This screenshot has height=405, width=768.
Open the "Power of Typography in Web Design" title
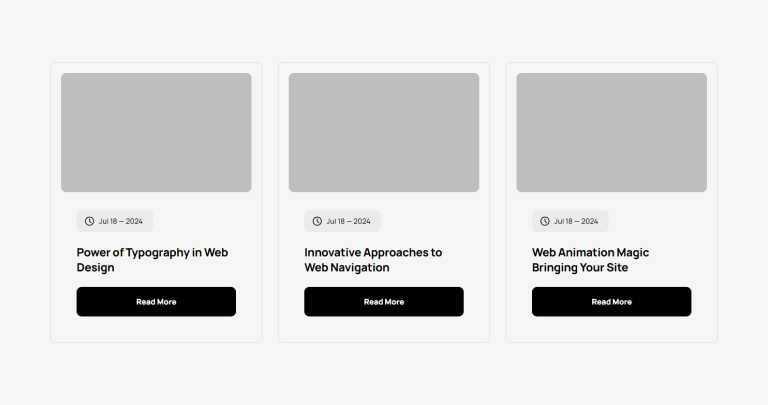coord(152,253)
